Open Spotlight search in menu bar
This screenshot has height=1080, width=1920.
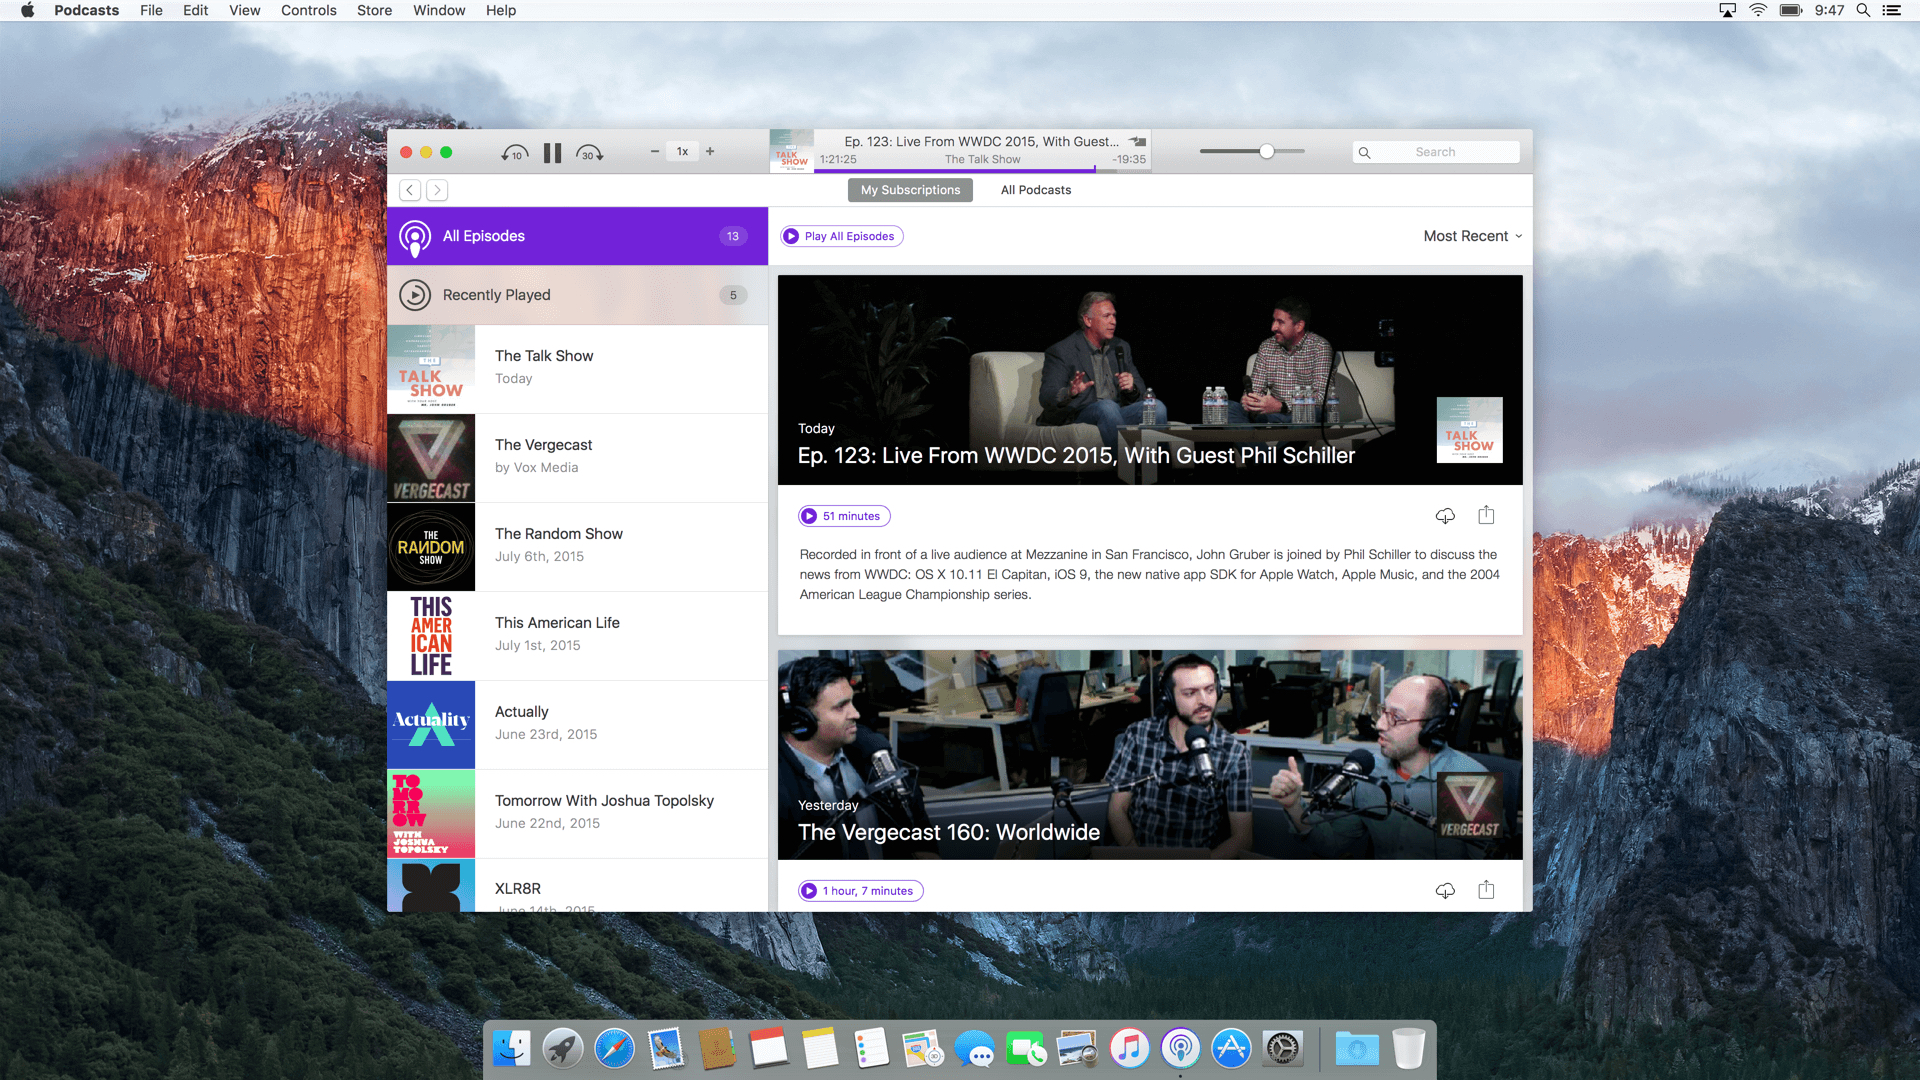tap(1863, 10)
